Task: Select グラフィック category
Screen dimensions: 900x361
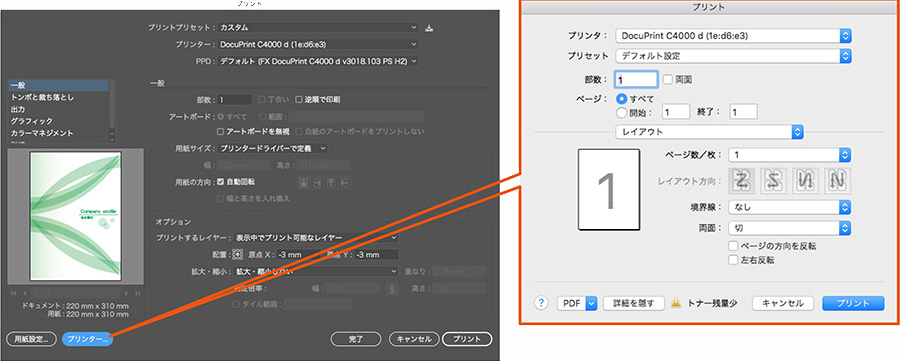Action: 58,121
